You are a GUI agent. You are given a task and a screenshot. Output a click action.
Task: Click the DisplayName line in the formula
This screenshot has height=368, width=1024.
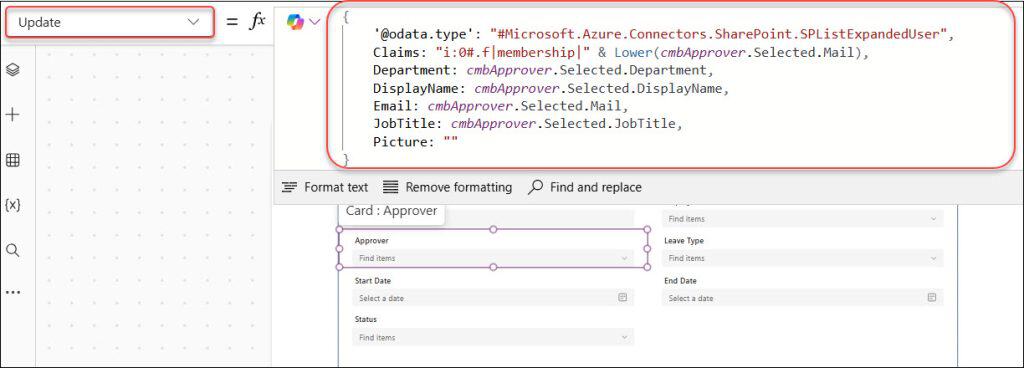coord(551,88)
